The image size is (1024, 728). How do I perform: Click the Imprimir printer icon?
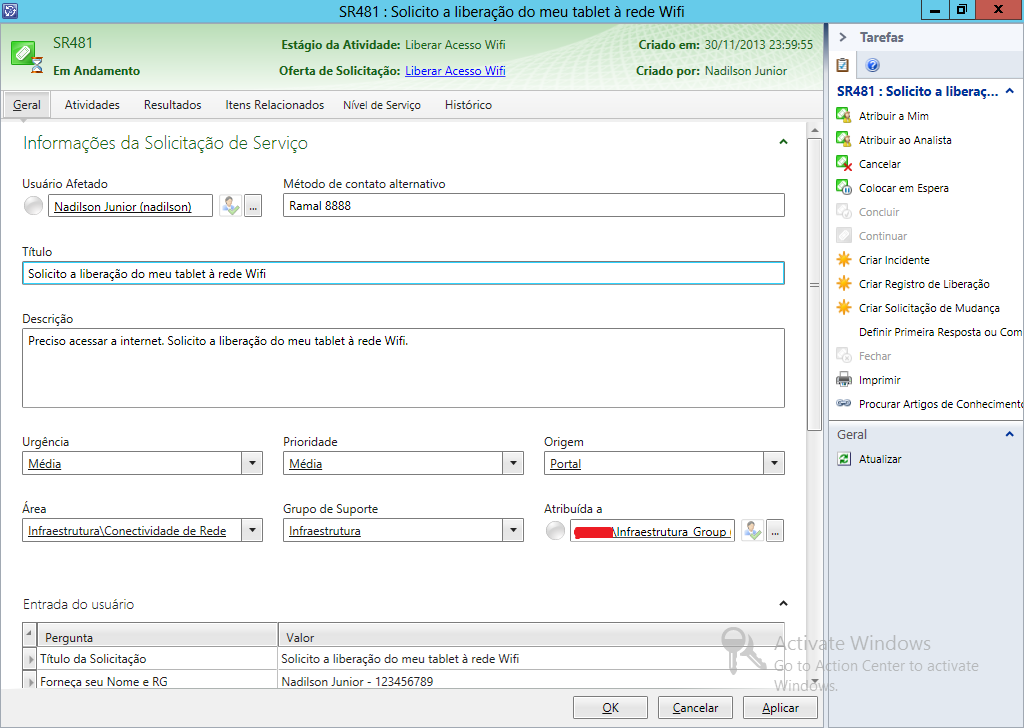(x=844, y=380)
